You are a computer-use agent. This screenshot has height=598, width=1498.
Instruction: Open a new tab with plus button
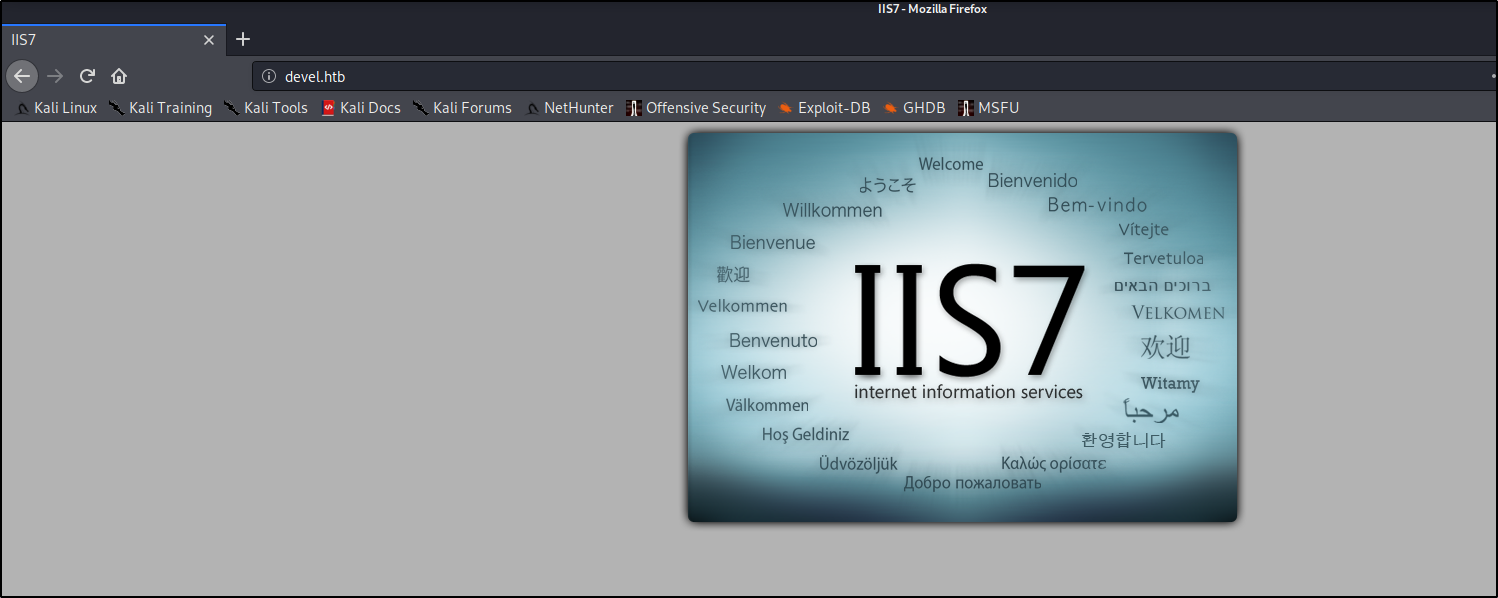[243, 40]
